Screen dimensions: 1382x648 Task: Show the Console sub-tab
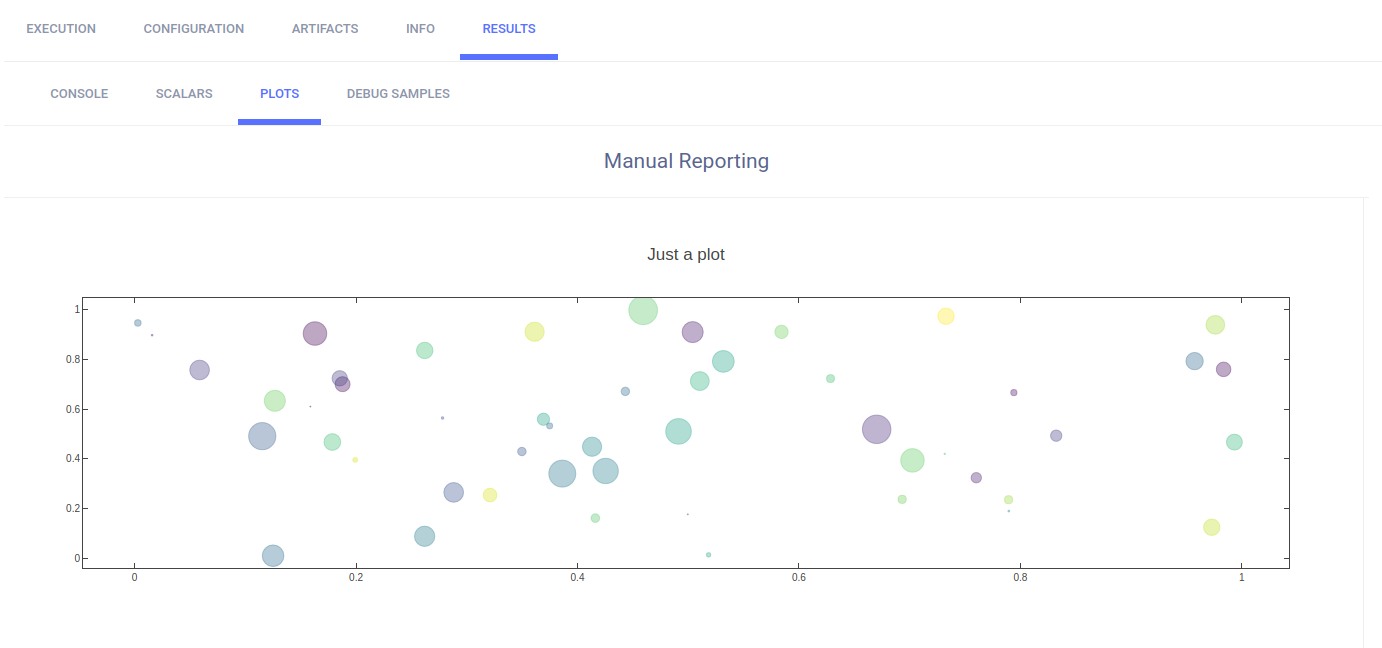tap(79, 94)
